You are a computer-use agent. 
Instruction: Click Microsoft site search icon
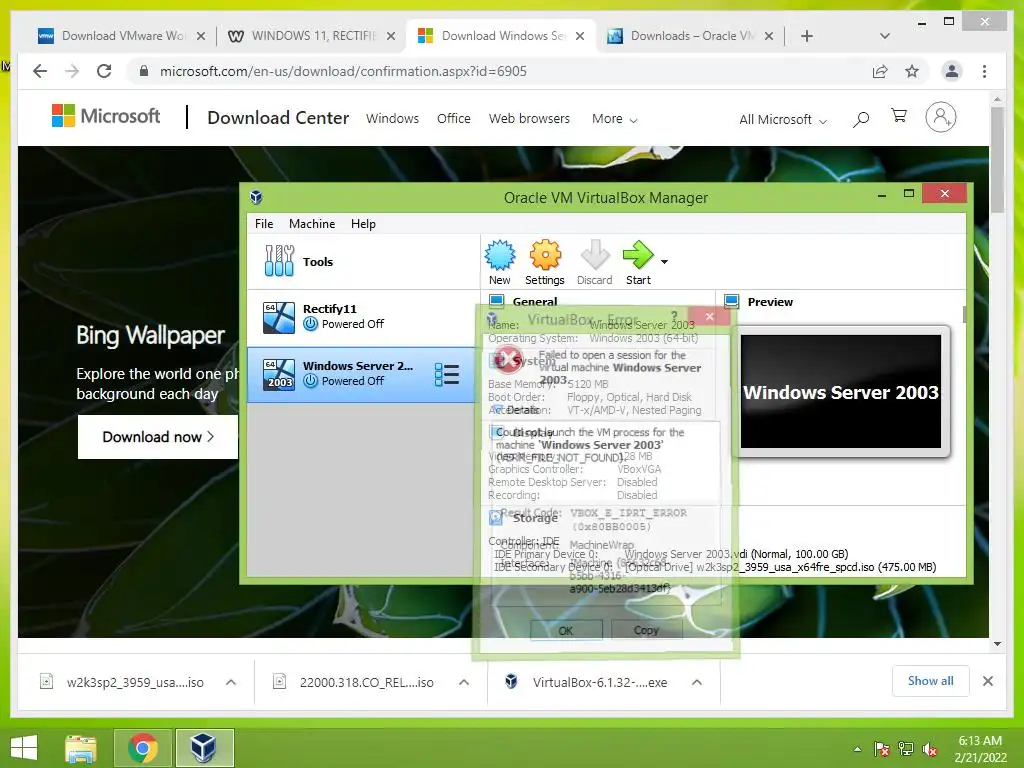(x=861, y=119)
